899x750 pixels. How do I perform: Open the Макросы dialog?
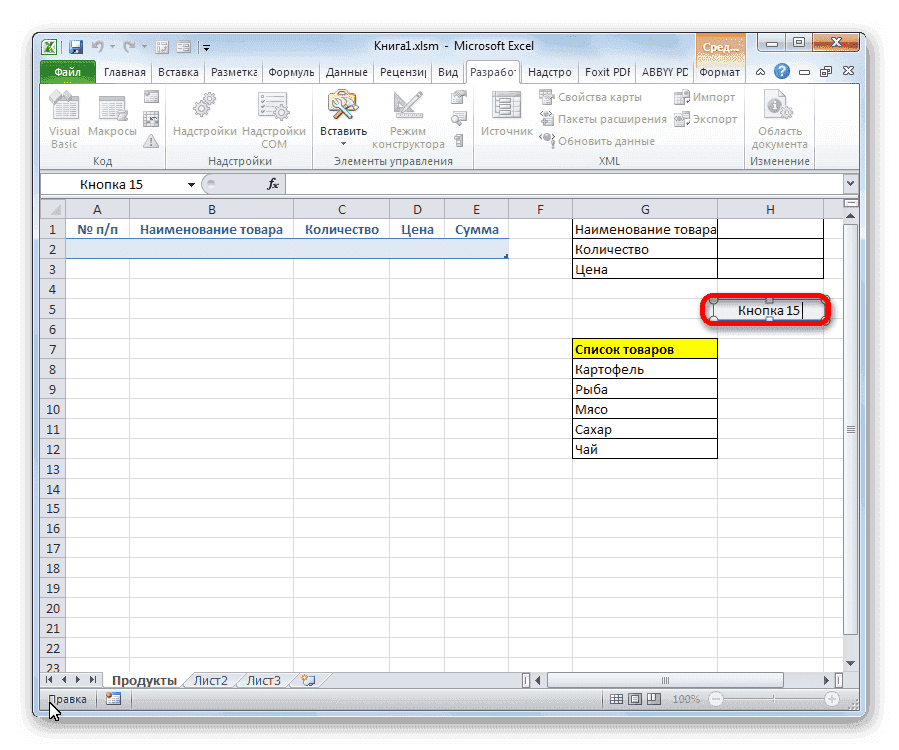(111, 117)
